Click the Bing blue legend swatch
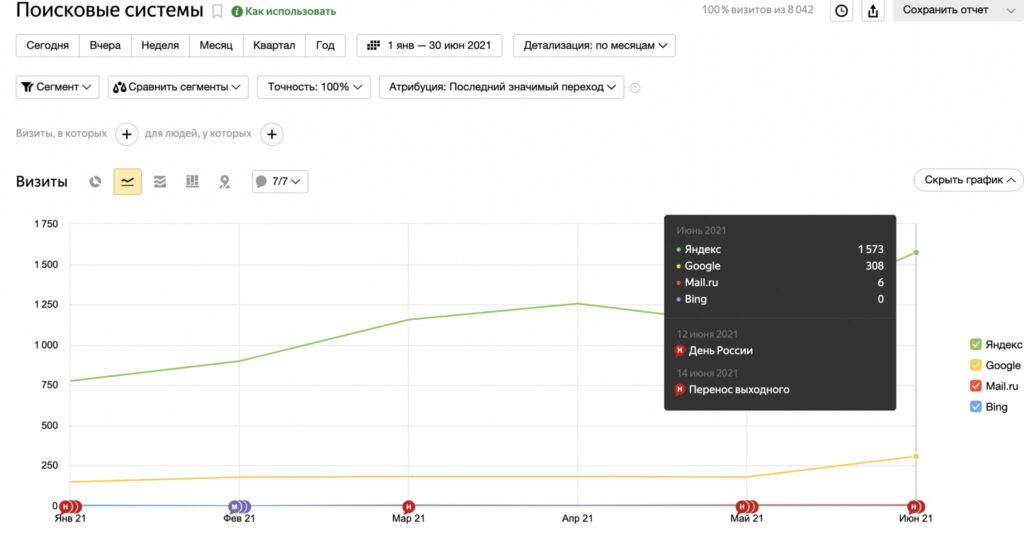The height and width of the screenshot is (535, 1024). coord(976,407)
